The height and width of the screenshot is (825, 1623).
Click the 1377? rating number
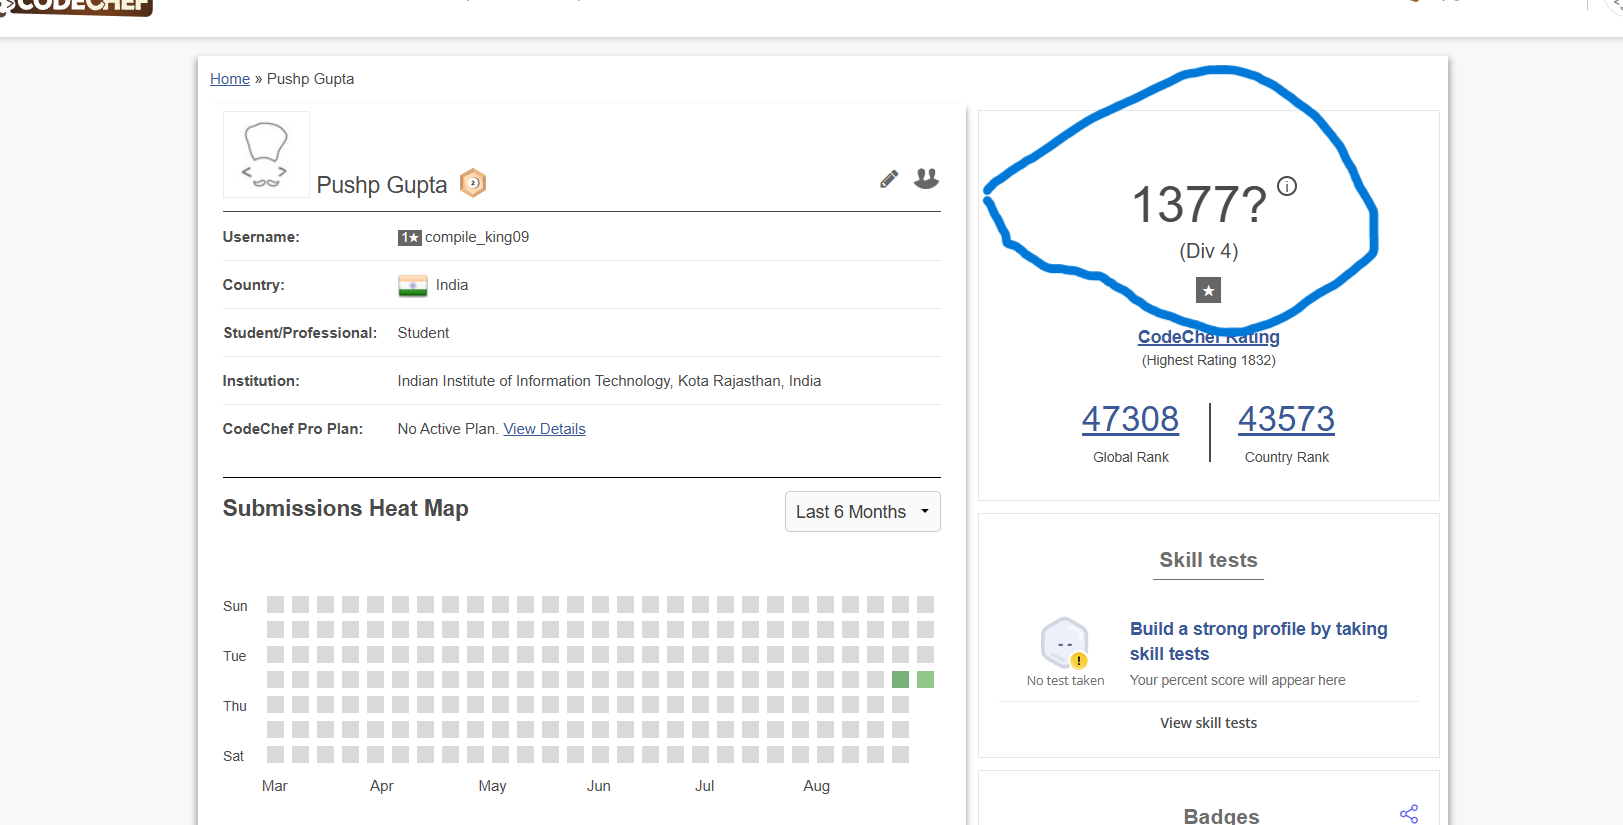tap(1199, 205)
